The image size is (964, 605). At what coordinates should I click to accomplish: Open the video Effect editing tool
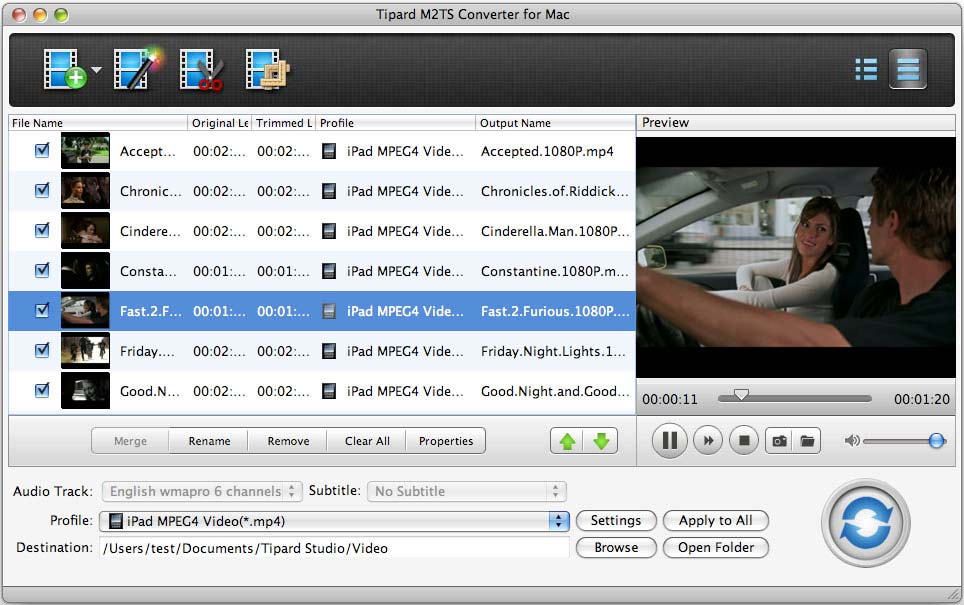point(135,70)
